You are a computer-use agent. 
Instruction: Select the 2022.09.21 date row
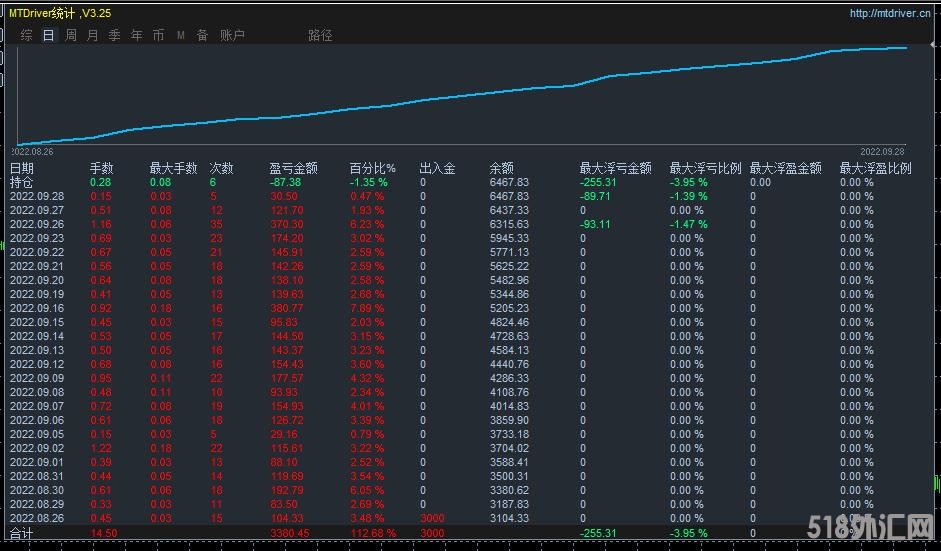pyautogui.click(x=37, y=266)
